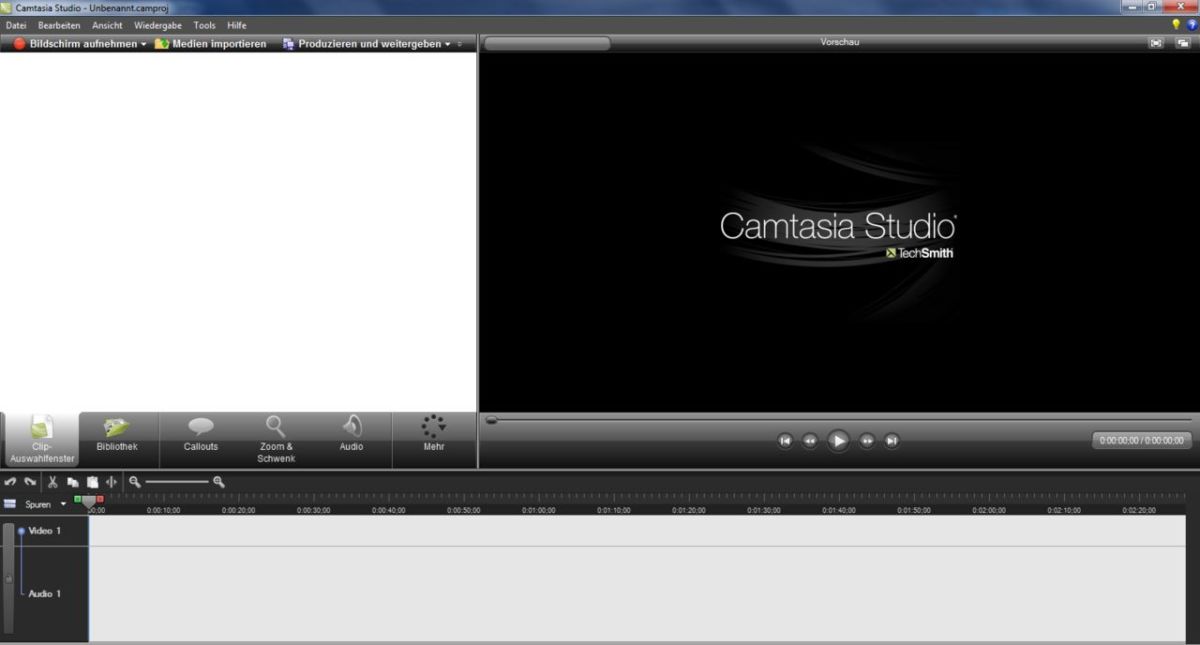The image size is (1200, 645).
Task: Undo the last action
Action: (x=11, y=481)
